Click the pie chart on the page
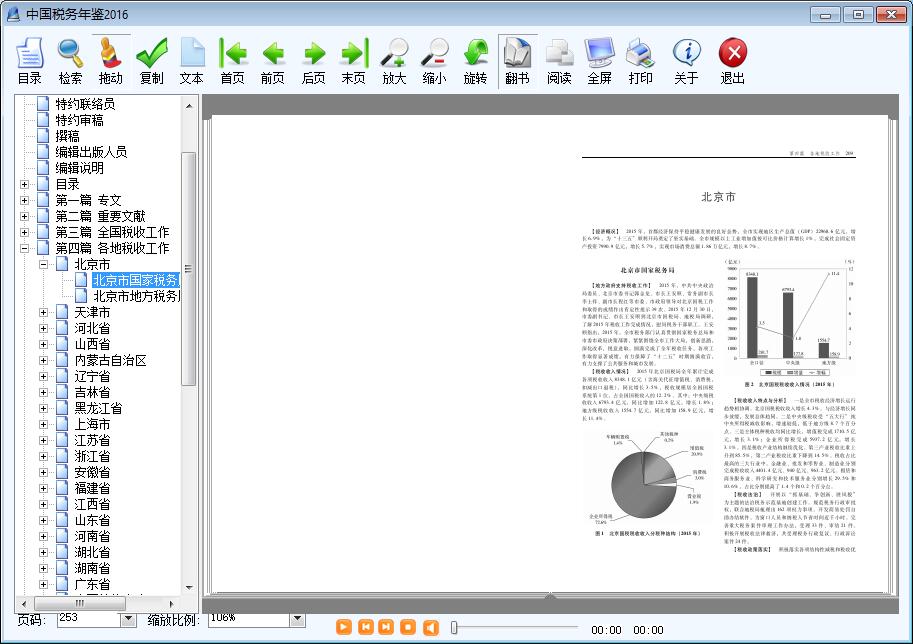The height and width of the screenshot is (644, 913). (644, 484)
